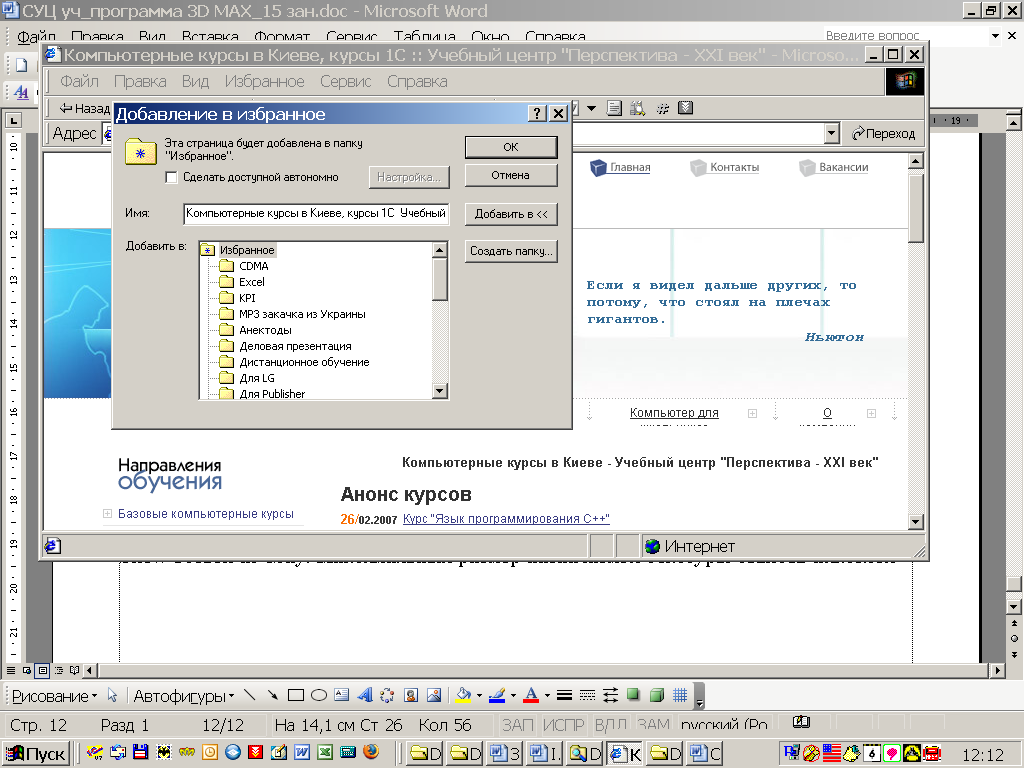The width and height of the screenshot is (1024, 768).
Task: Edit the Имя name field
Action: pos(316,214)
